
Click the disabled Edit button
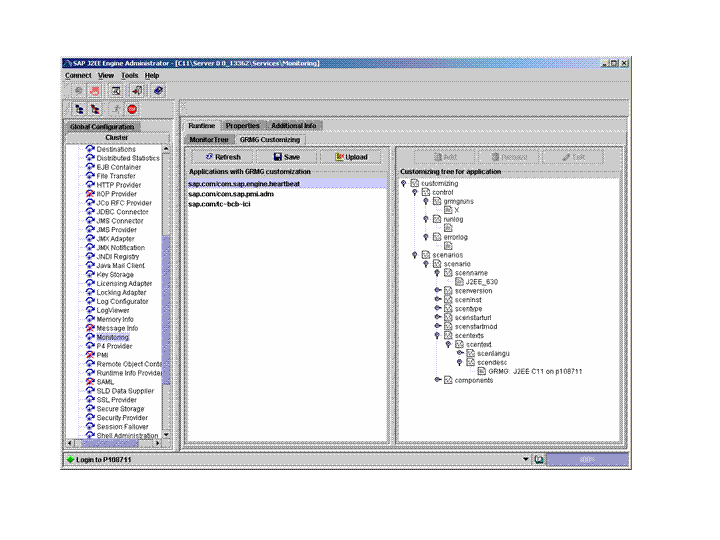(x=573, y=157)
